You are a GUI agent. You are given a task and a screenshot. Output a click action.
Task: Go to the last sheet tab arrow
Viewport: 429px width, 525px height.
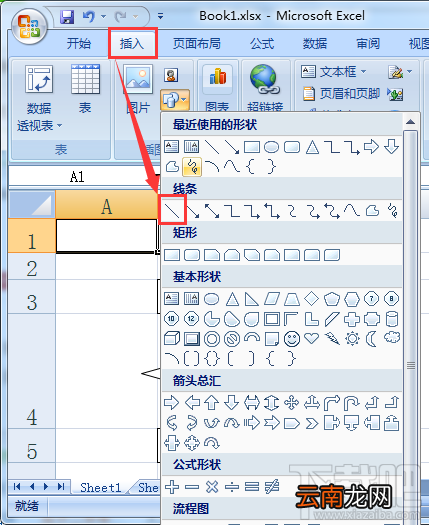(61, 486)
